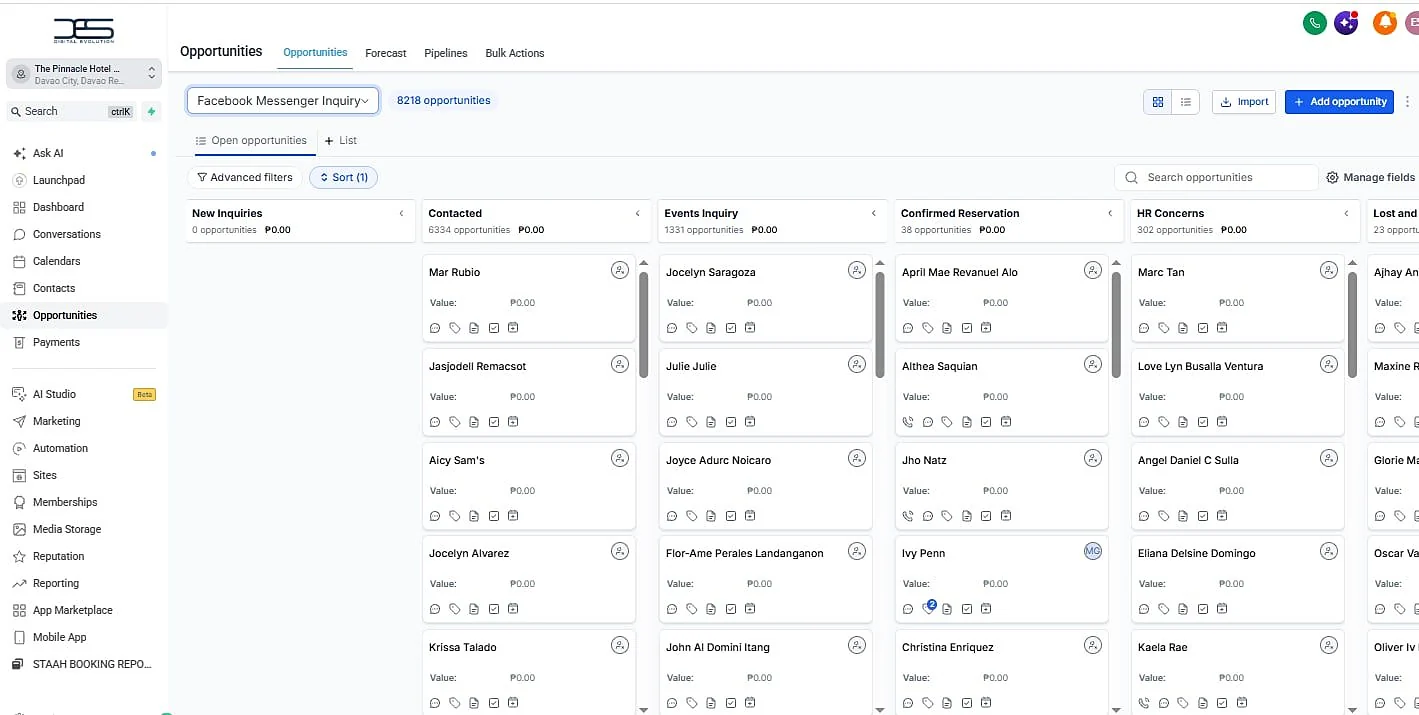1419x715 pixels.
Task: Click the Events Inquiry column scrollbar thumb
Action: click(x=880, y=325)
